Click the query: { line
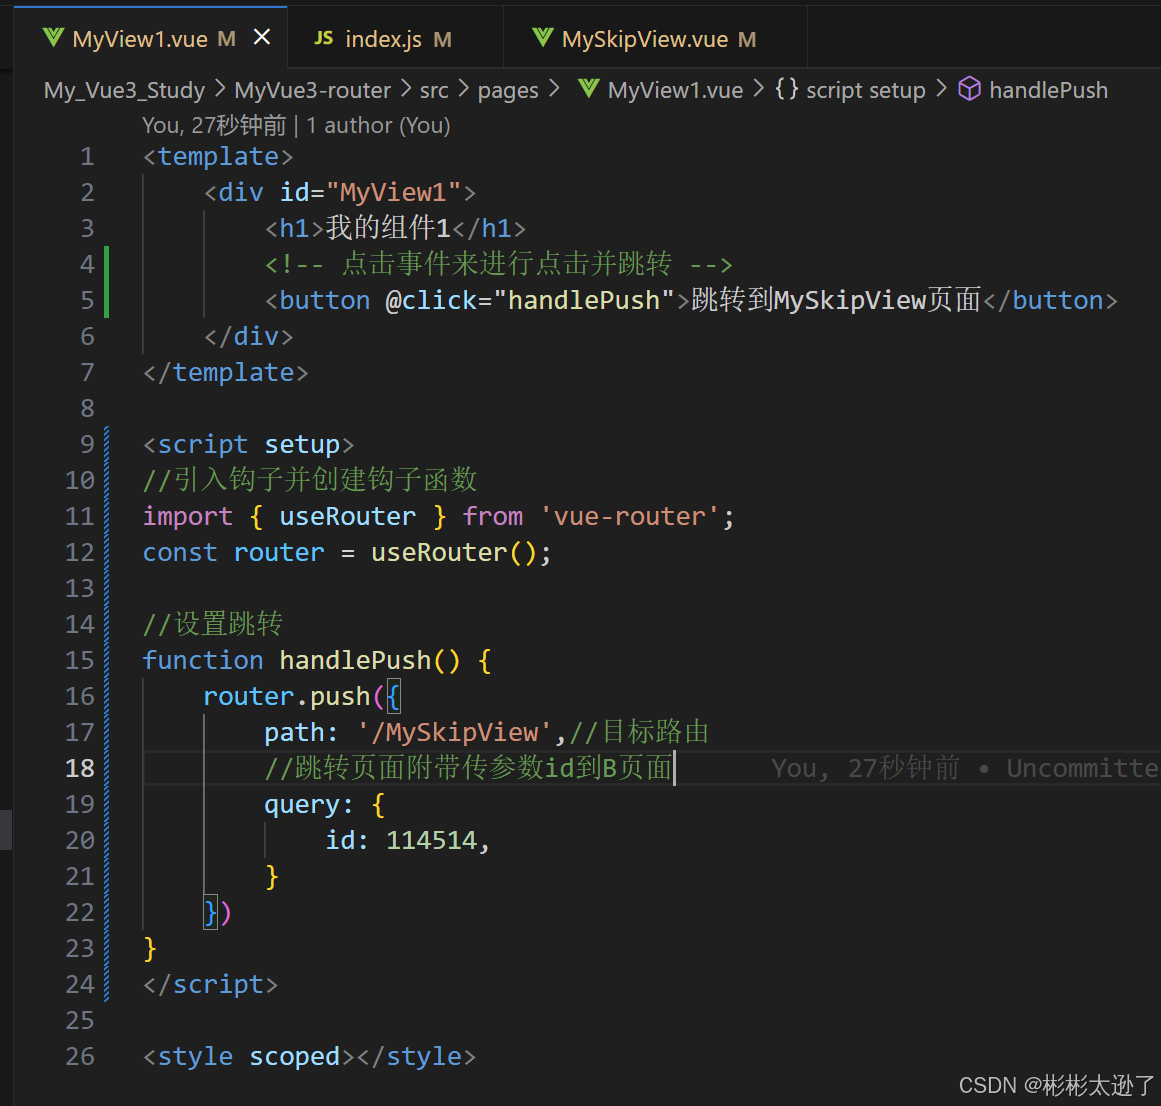 [x=325, y=805]
